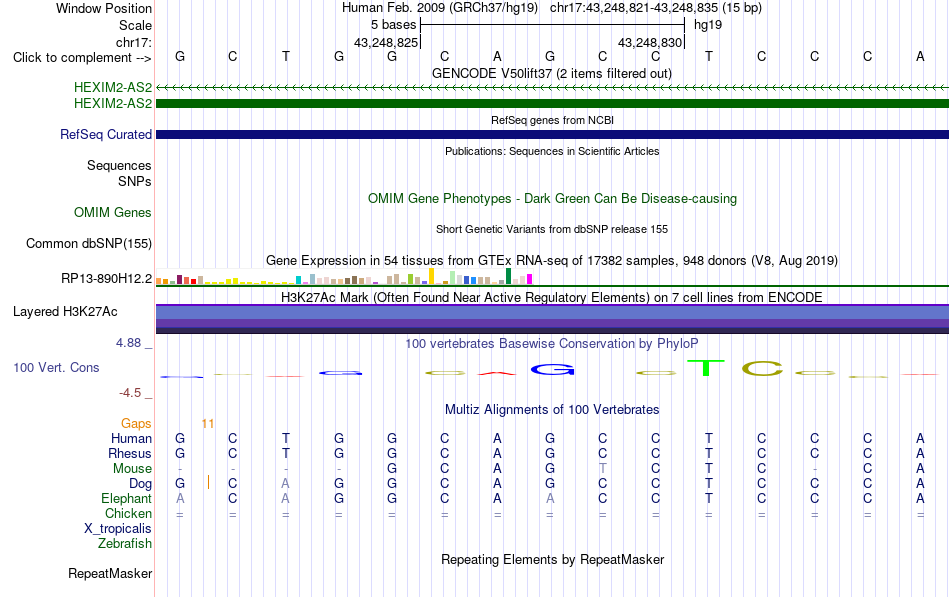Viewport: 950px width, 597px height.
Task: Click the dark green GTEx expression bar
Action: coord(508,276)
